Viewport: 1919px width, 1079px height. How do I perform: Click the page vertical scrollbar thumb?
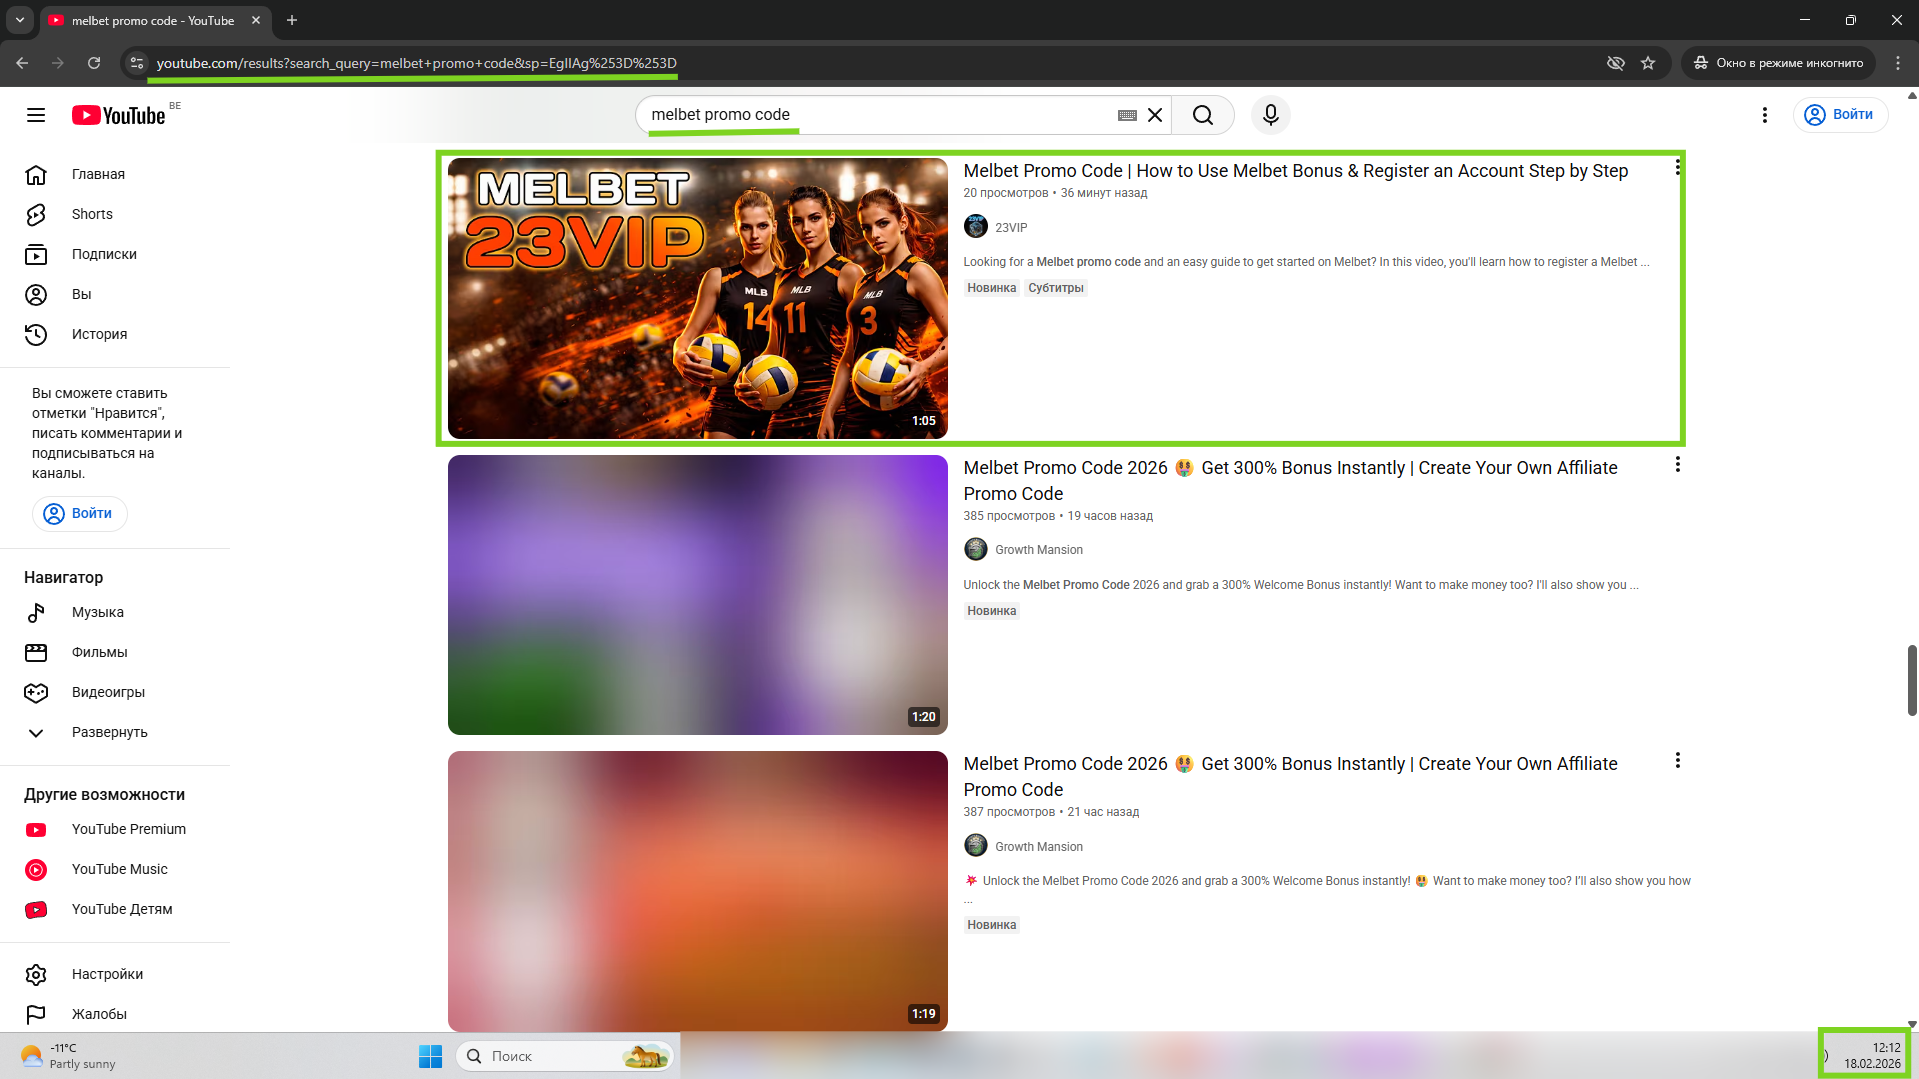tap(1912, 680)
